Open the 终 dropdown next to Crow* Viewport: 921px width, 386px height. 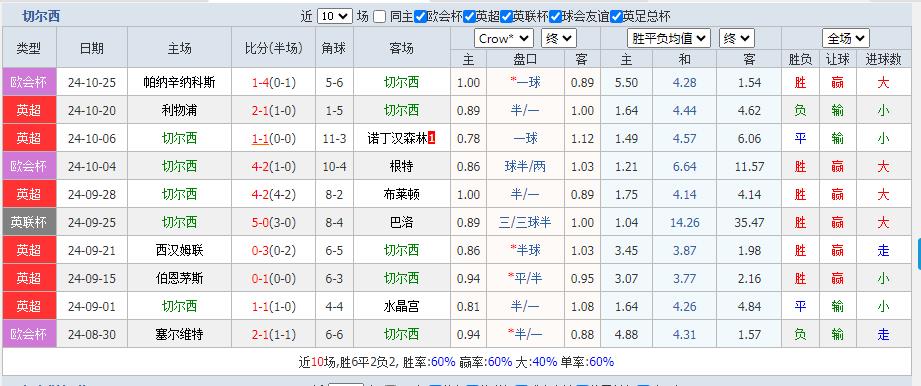(559, 39)
